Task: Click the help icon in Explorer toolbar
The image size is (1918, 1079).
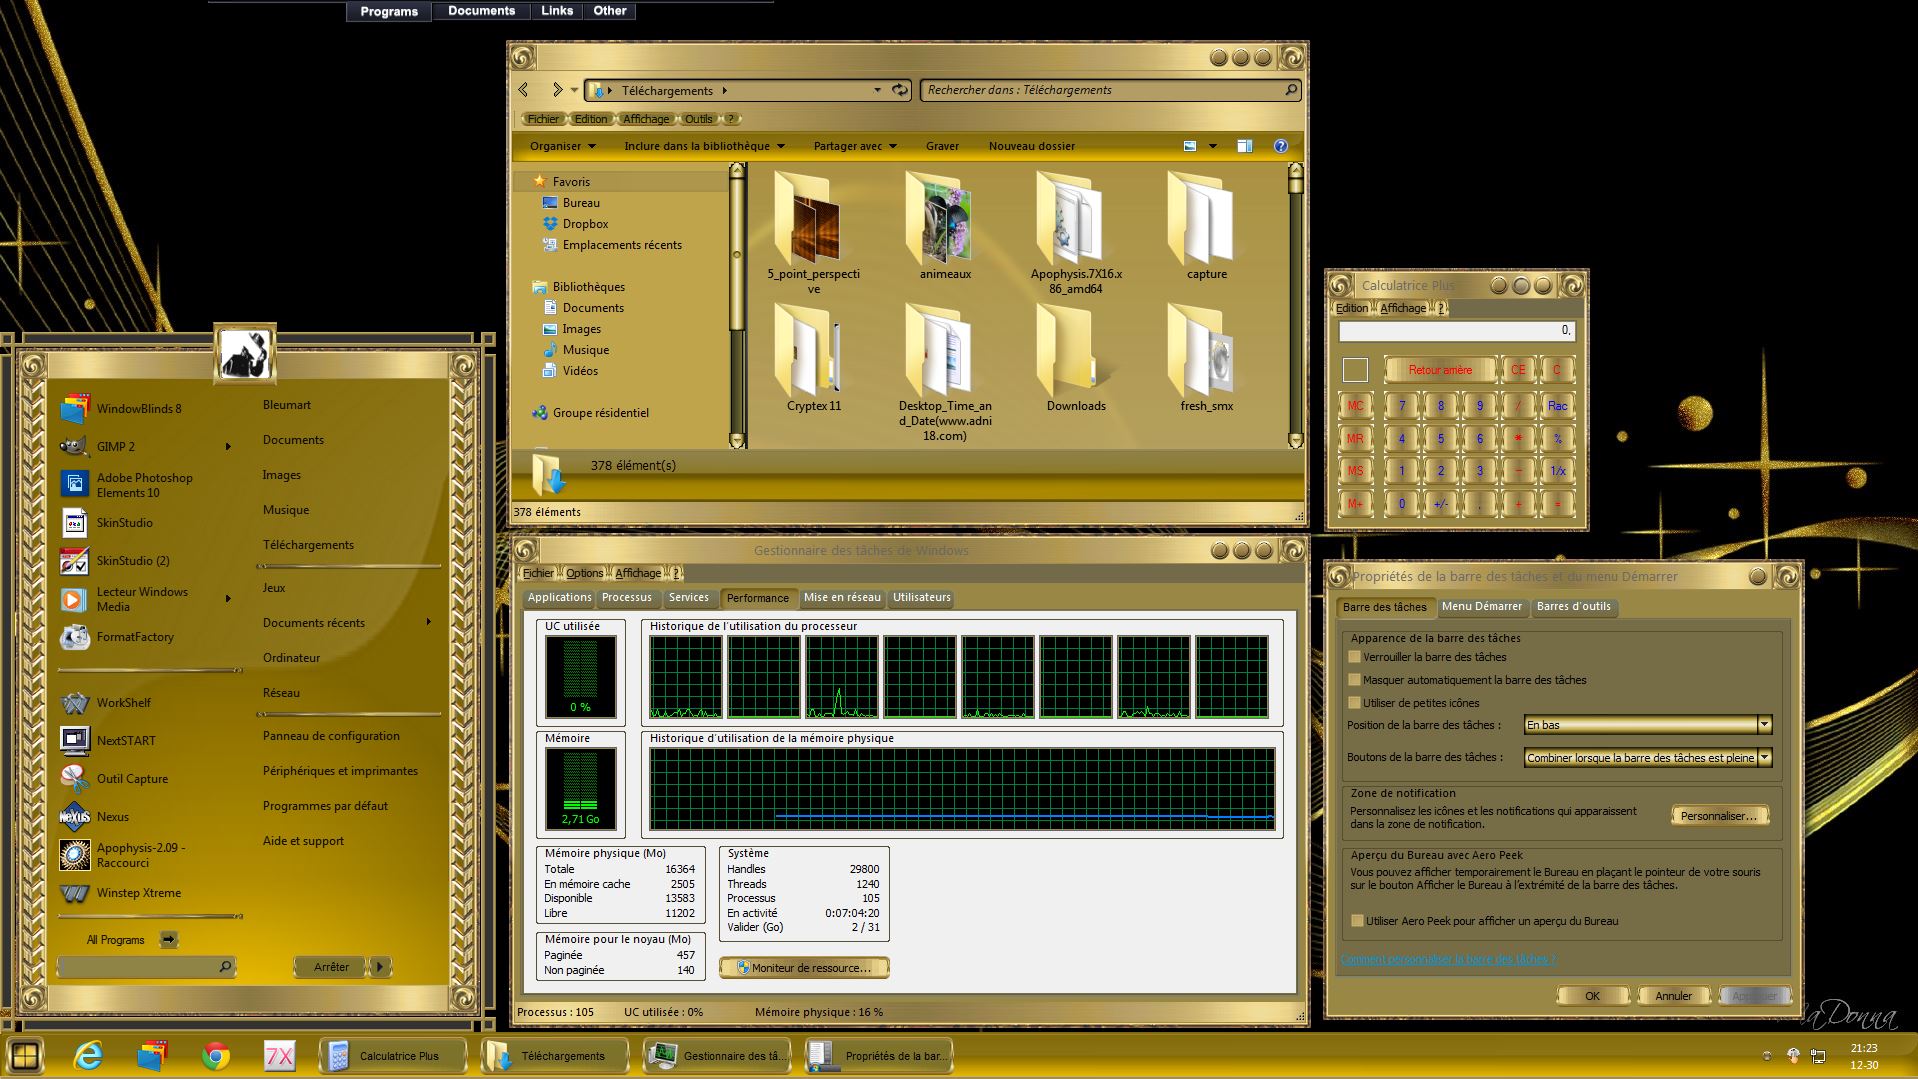Action: point(1280,146)
